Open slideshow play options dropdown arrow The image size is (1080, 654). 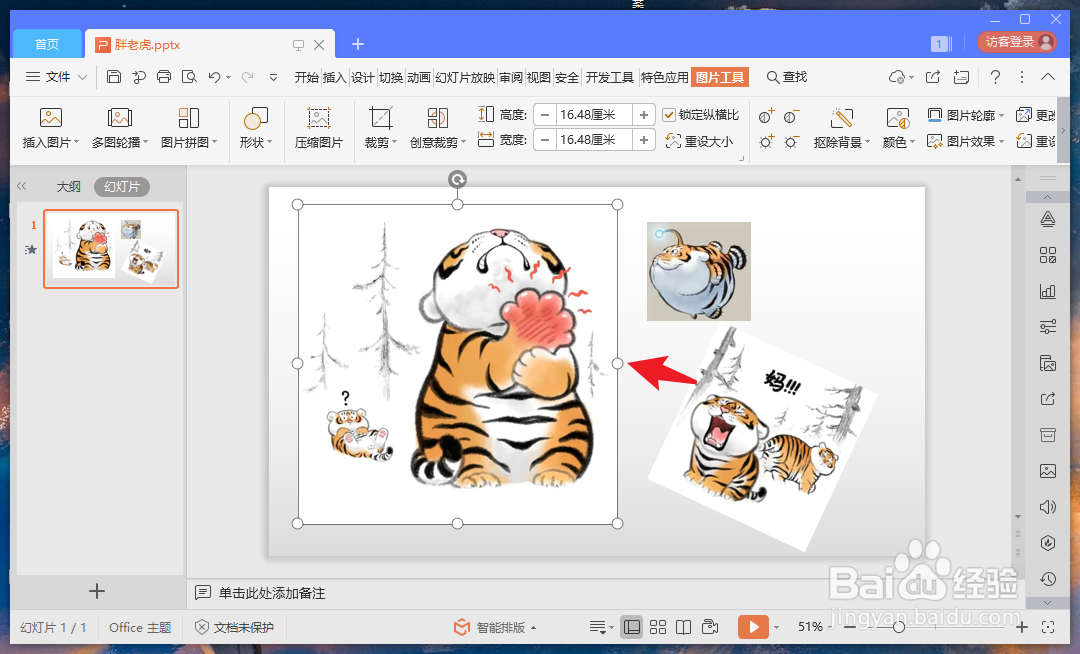tap(776, 627)
